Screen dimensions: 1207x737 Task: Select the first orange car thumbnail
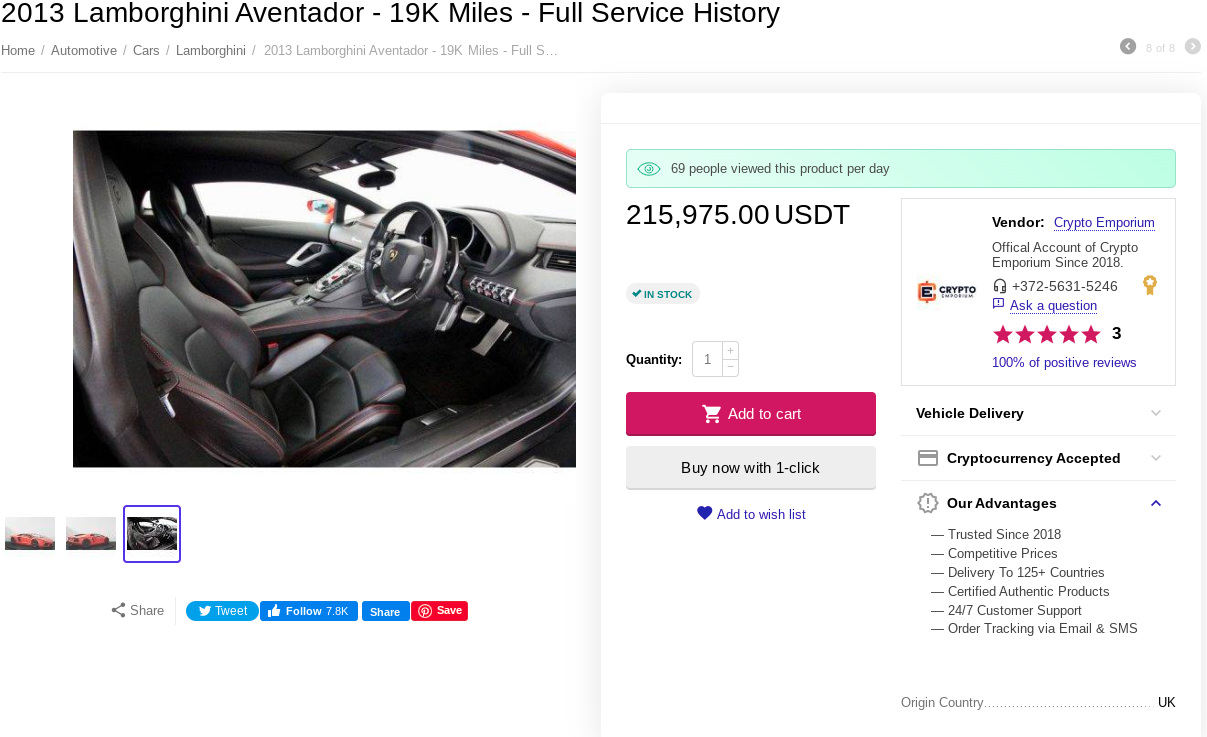(x=30, y=534)
